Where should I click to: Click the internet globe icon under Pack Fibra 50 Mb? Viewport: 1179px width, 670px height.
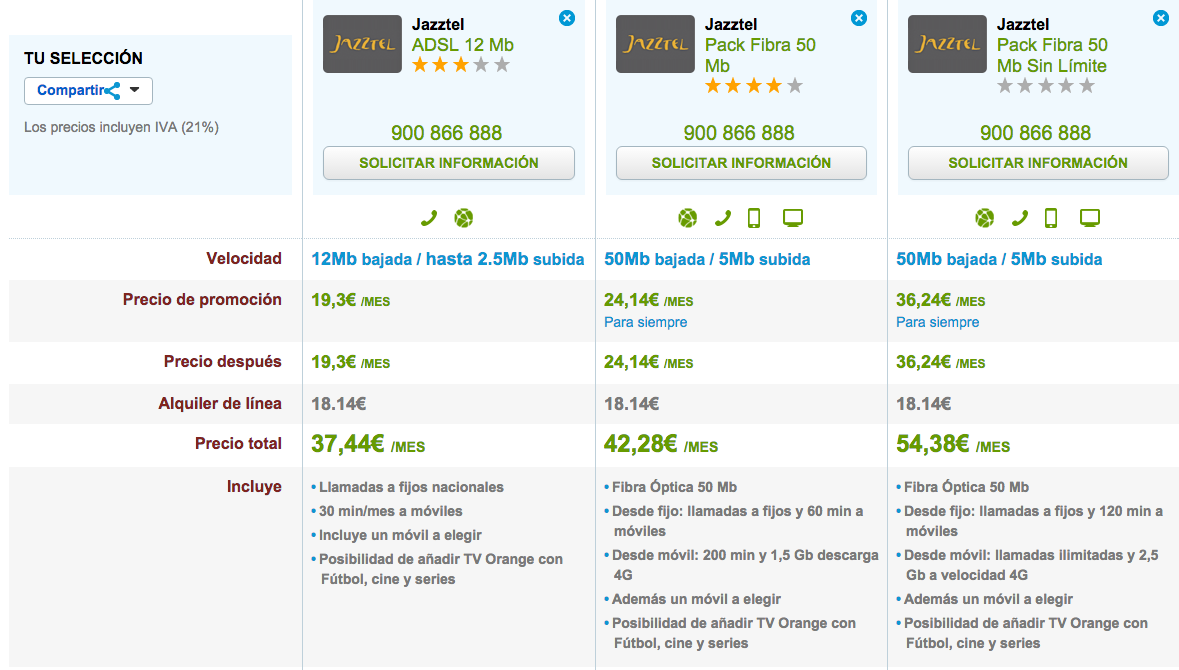[687, 218]
